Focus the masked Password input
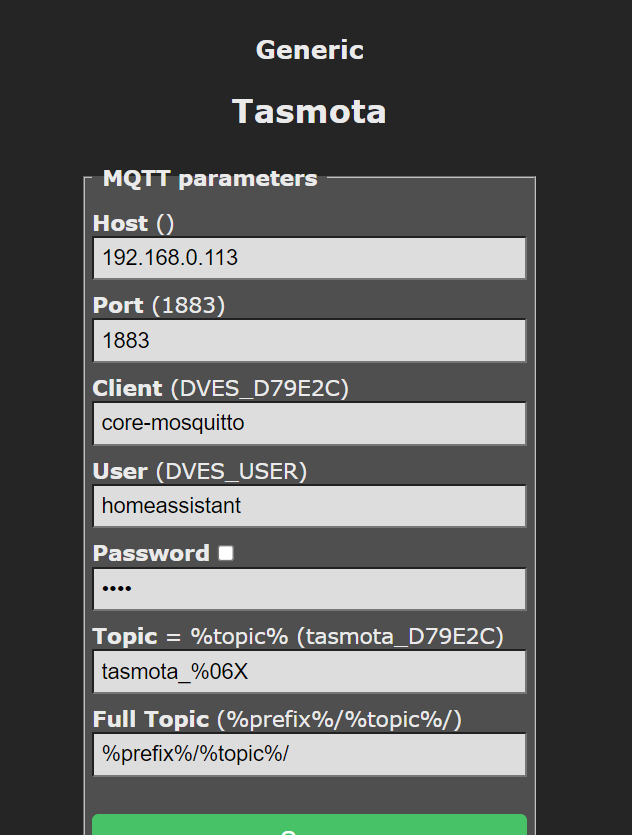The height and width of the screenshot is (835, 632). coord(309,589)
